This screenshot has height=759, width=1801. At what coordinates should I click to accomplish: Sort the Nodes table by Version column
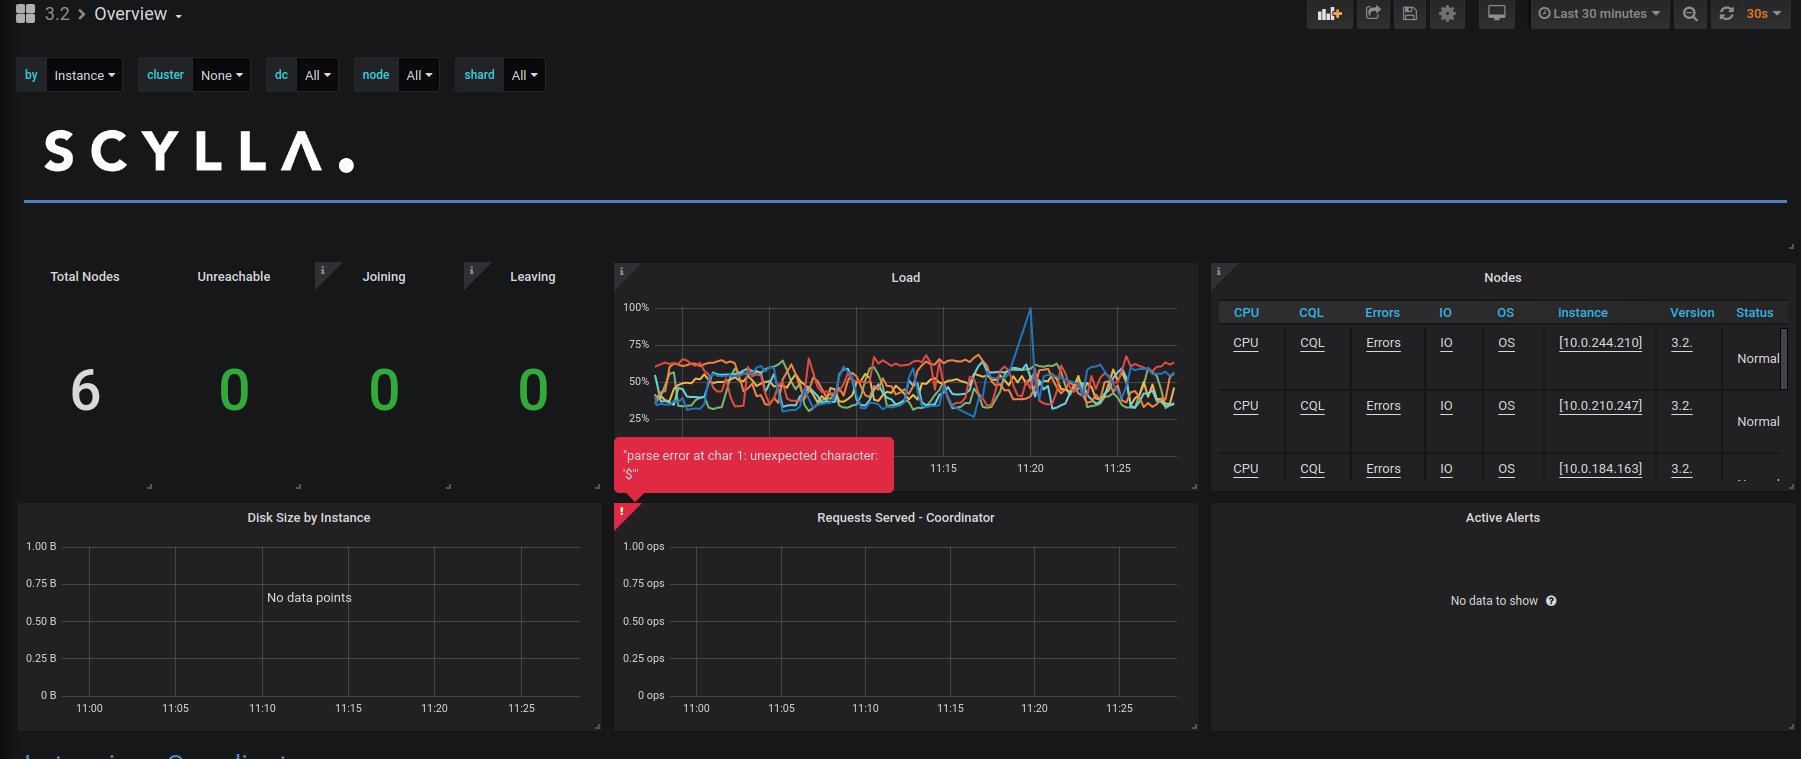1692,313
